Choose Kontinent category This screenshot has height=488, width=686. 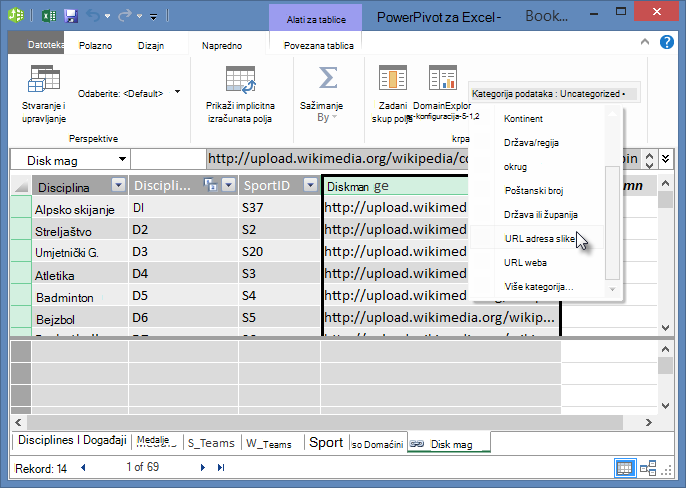coord(523,119)
